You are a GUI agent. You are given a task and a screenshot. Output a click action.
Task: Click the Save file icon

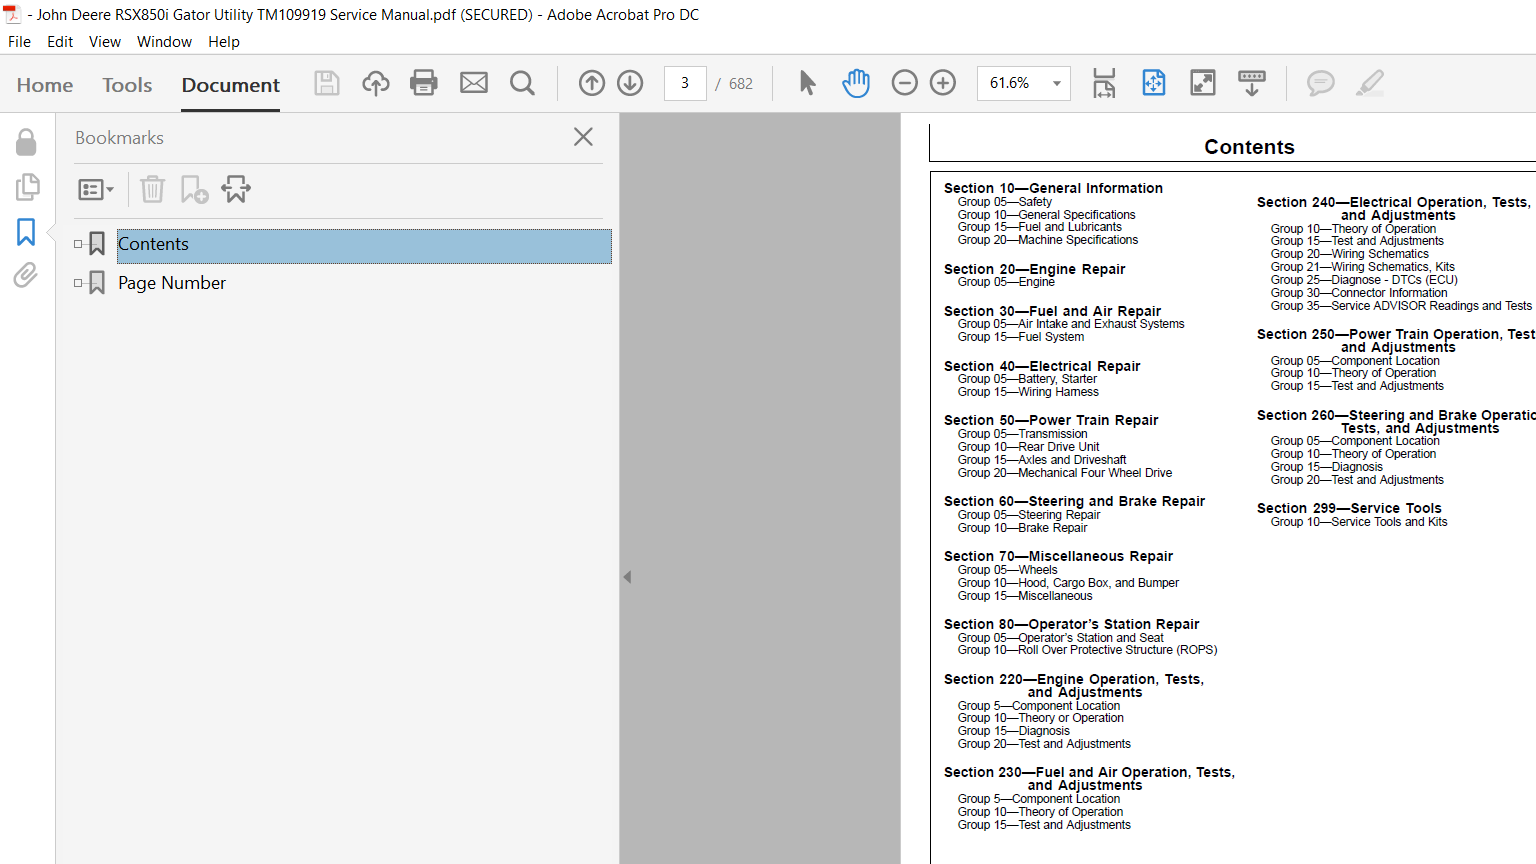point(327,83)
